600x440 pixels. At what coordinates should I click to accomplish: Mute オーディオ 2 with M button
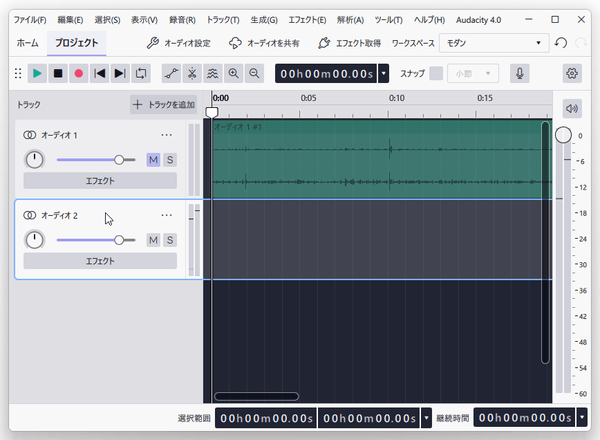[153, 240]
